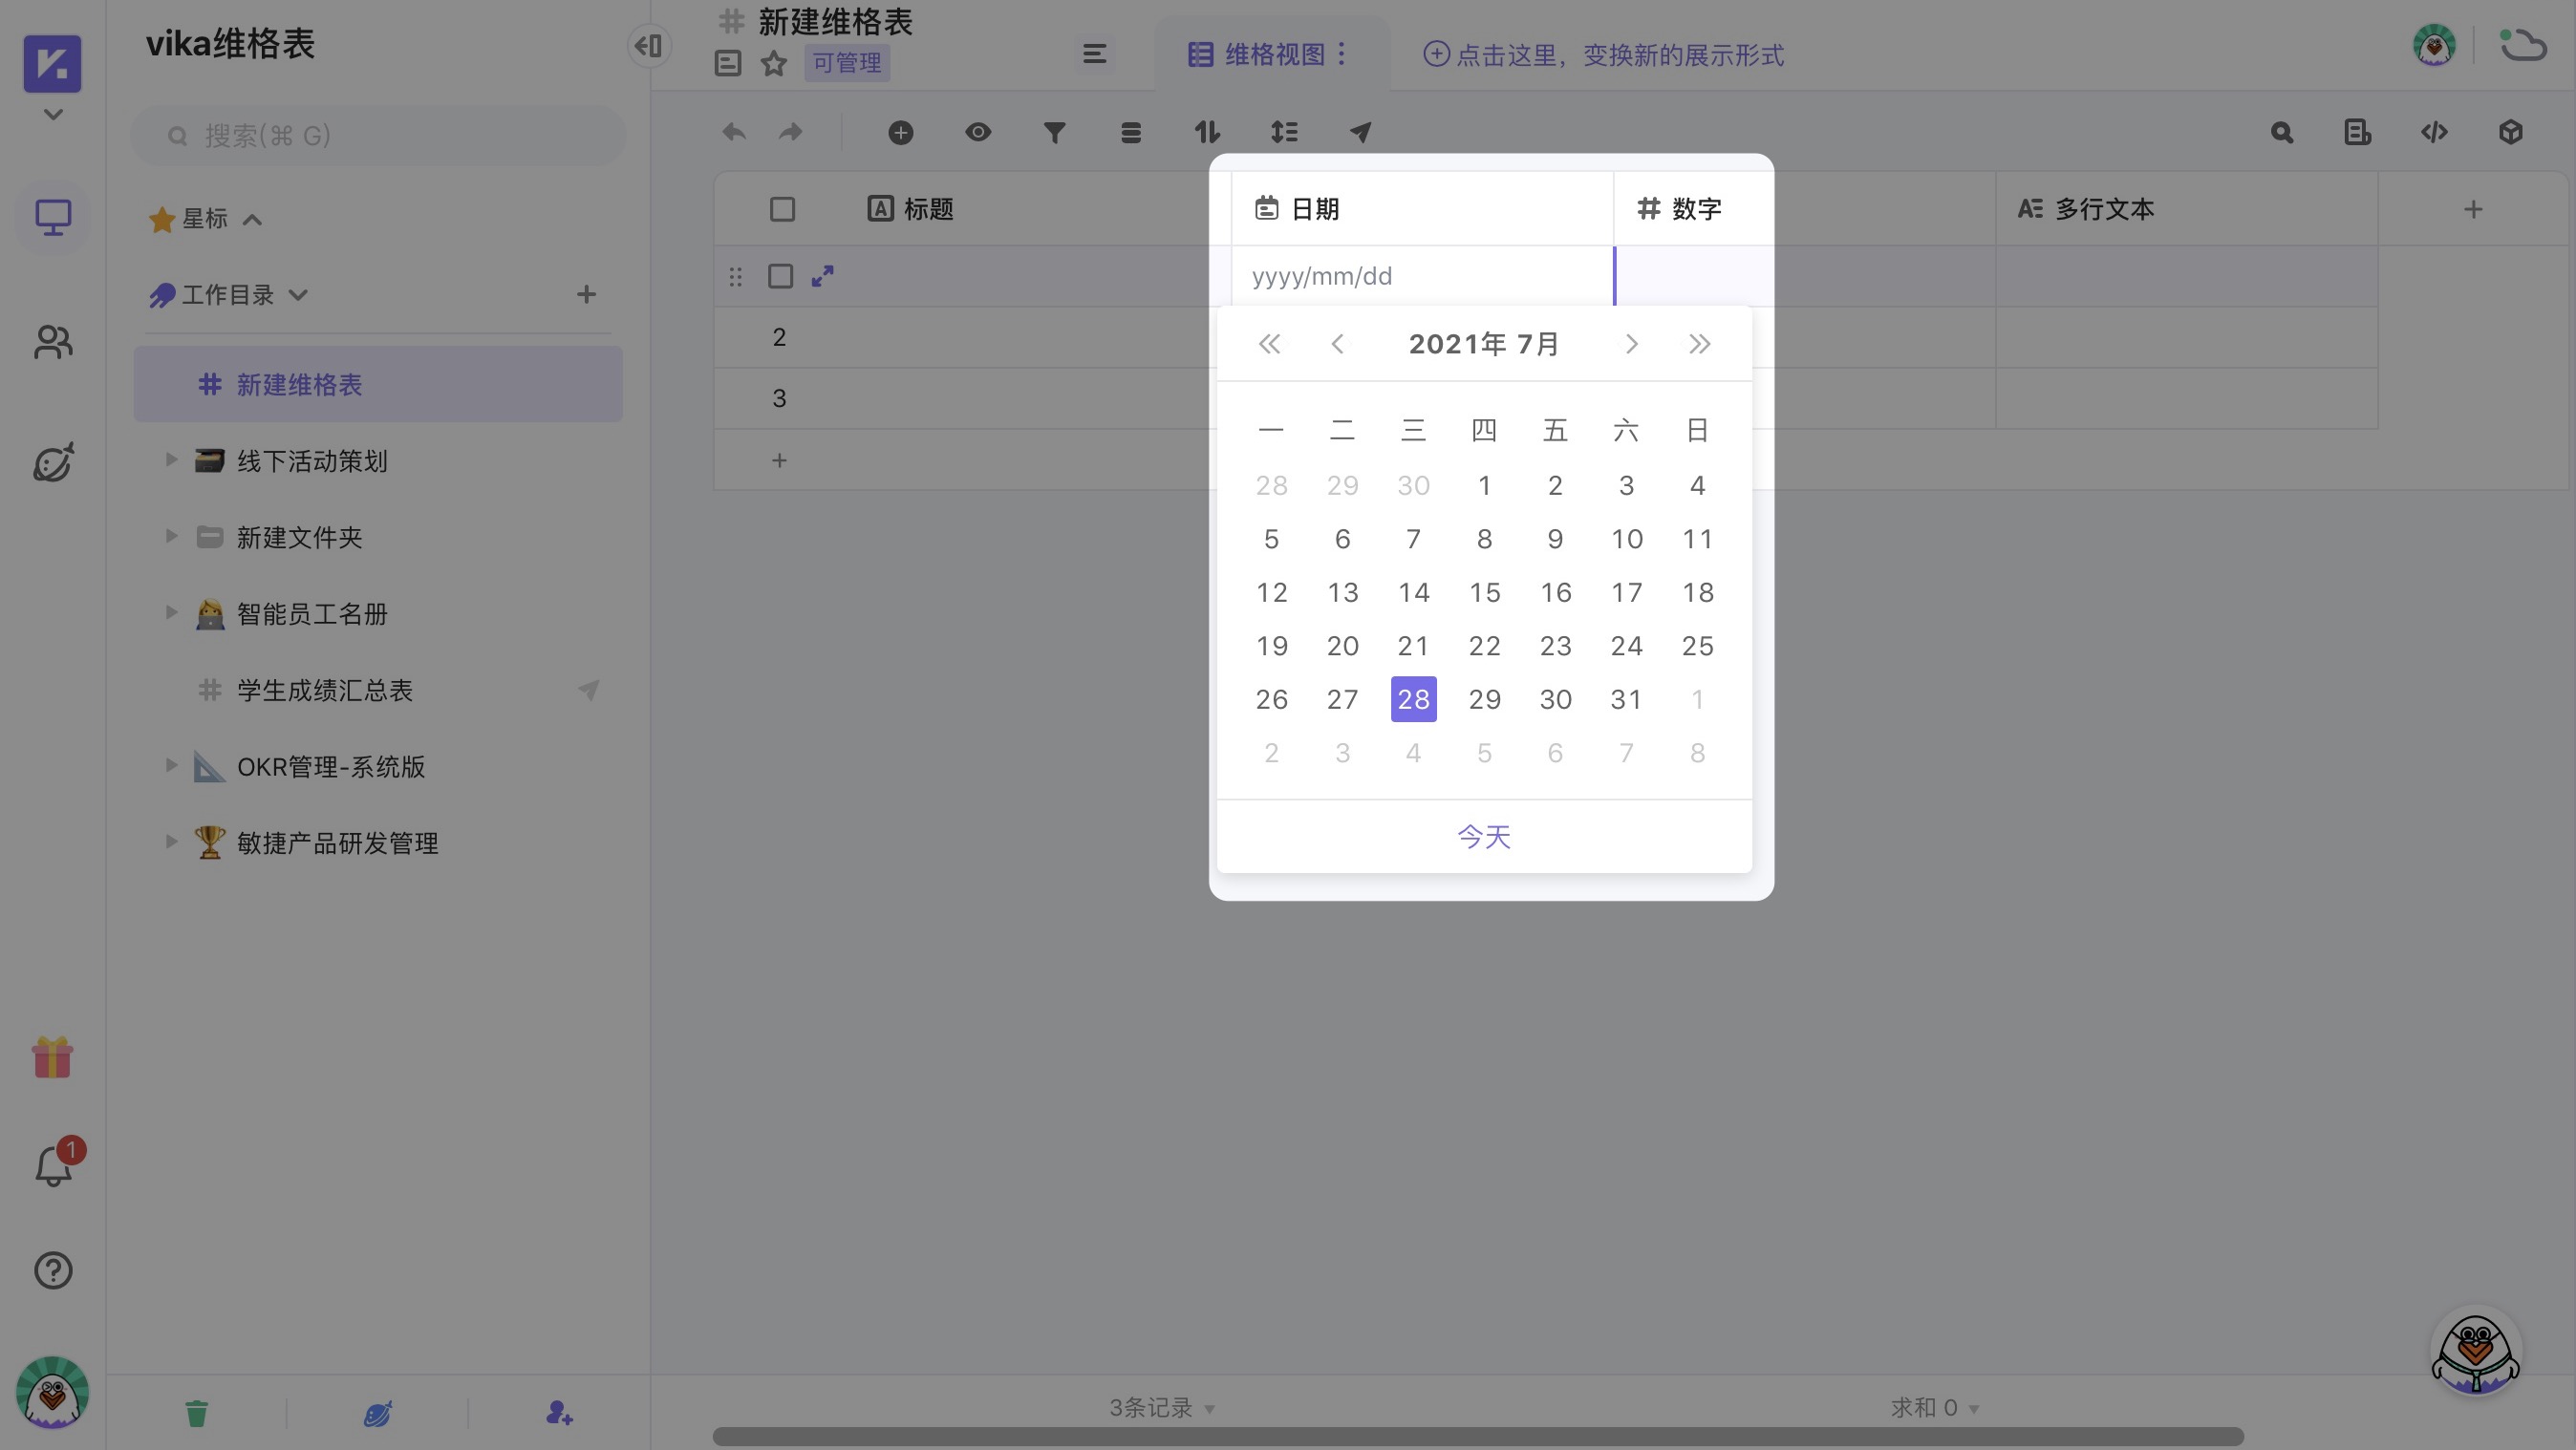Open the 3条记录 statistics dropdown
2576x1450 pixels.
click(1161, 1407)
